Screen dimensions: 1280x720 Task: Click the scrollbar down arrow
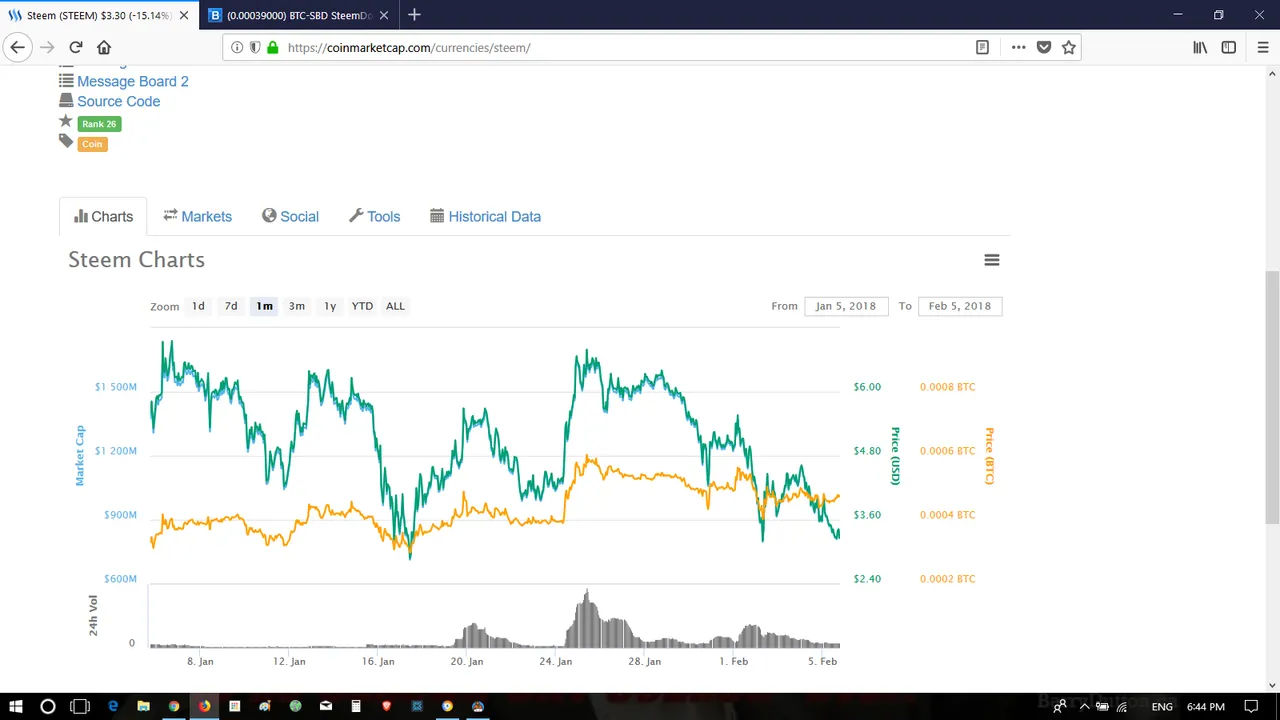click(x=1272, y=685)
